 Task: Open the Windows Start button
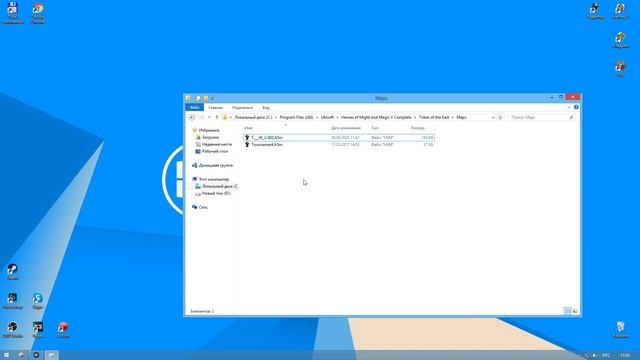tap(6, 355)
